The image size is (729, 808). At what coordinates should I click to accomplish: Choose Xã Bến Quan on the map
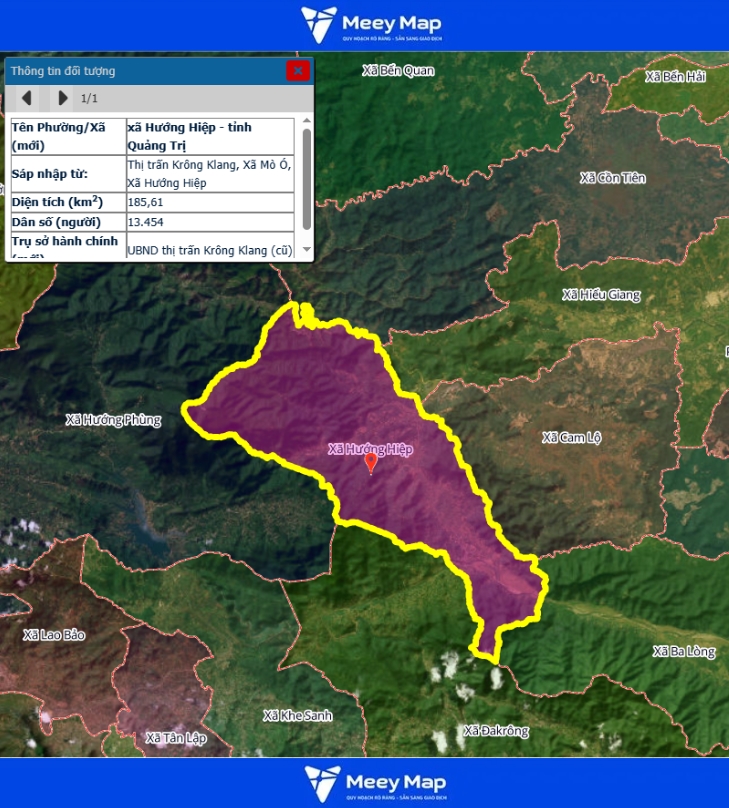click(x=399, y=71)
